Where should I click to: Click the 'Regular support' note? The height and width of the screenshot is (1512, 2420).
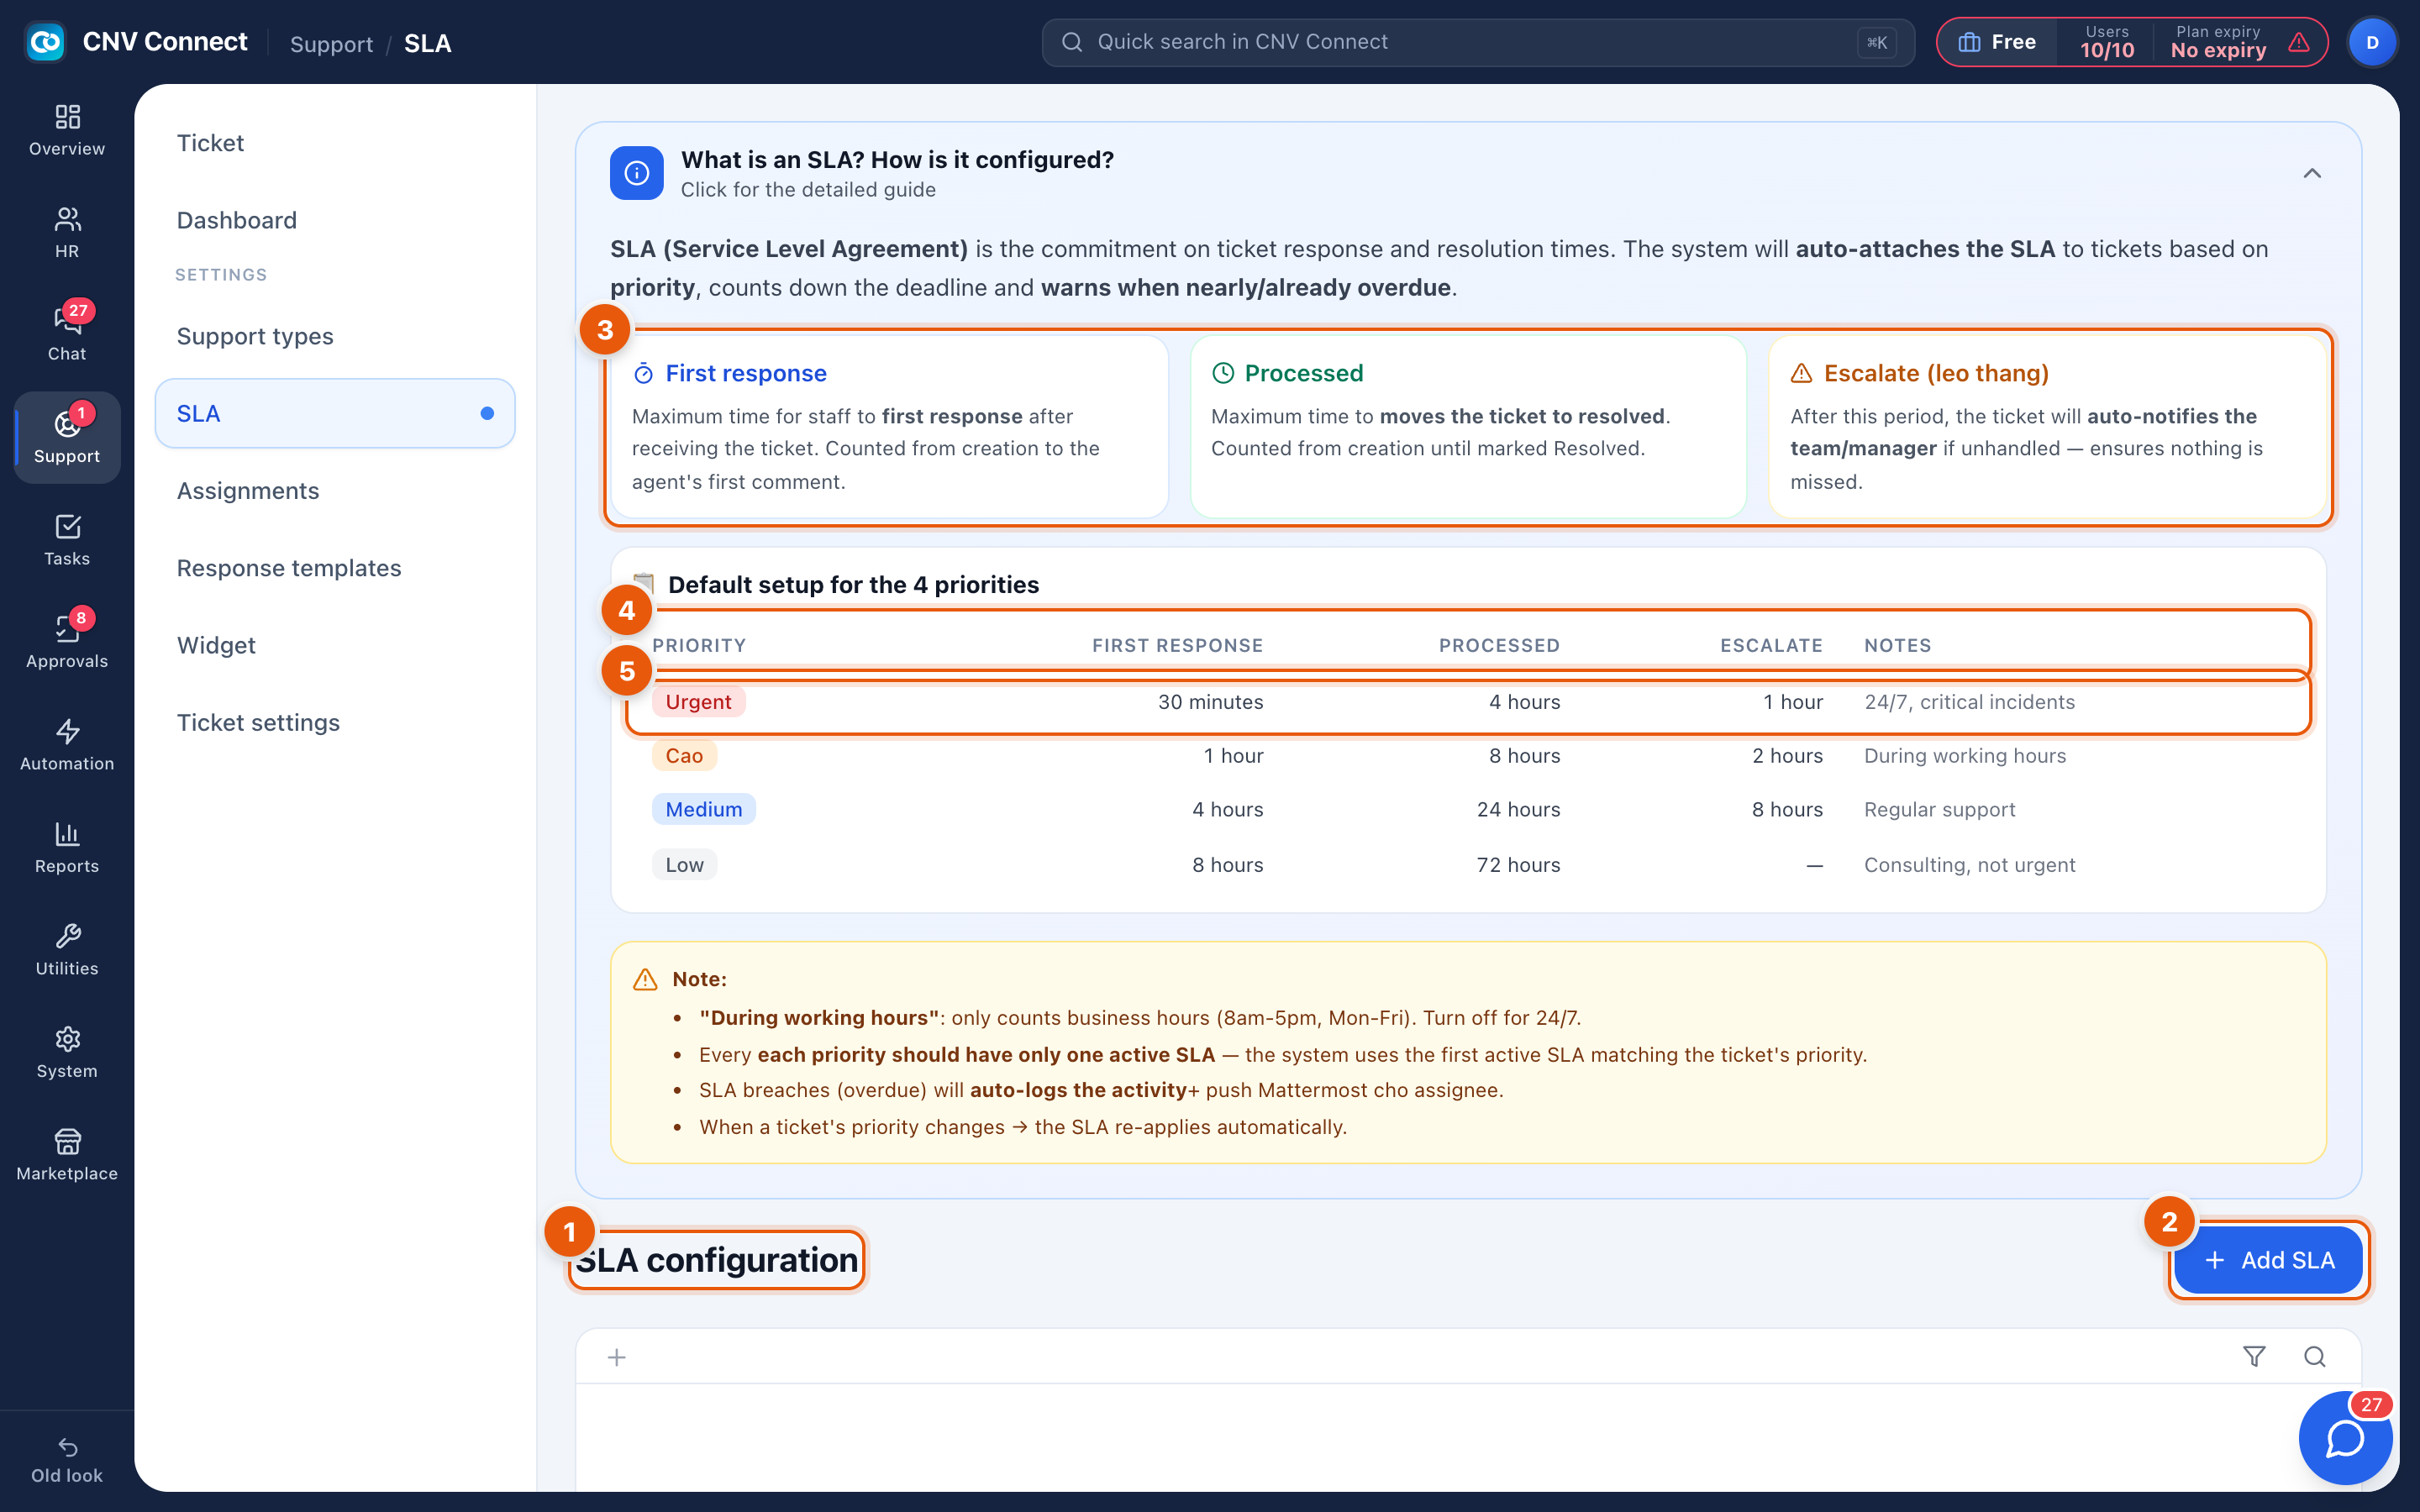(1939, 809)
